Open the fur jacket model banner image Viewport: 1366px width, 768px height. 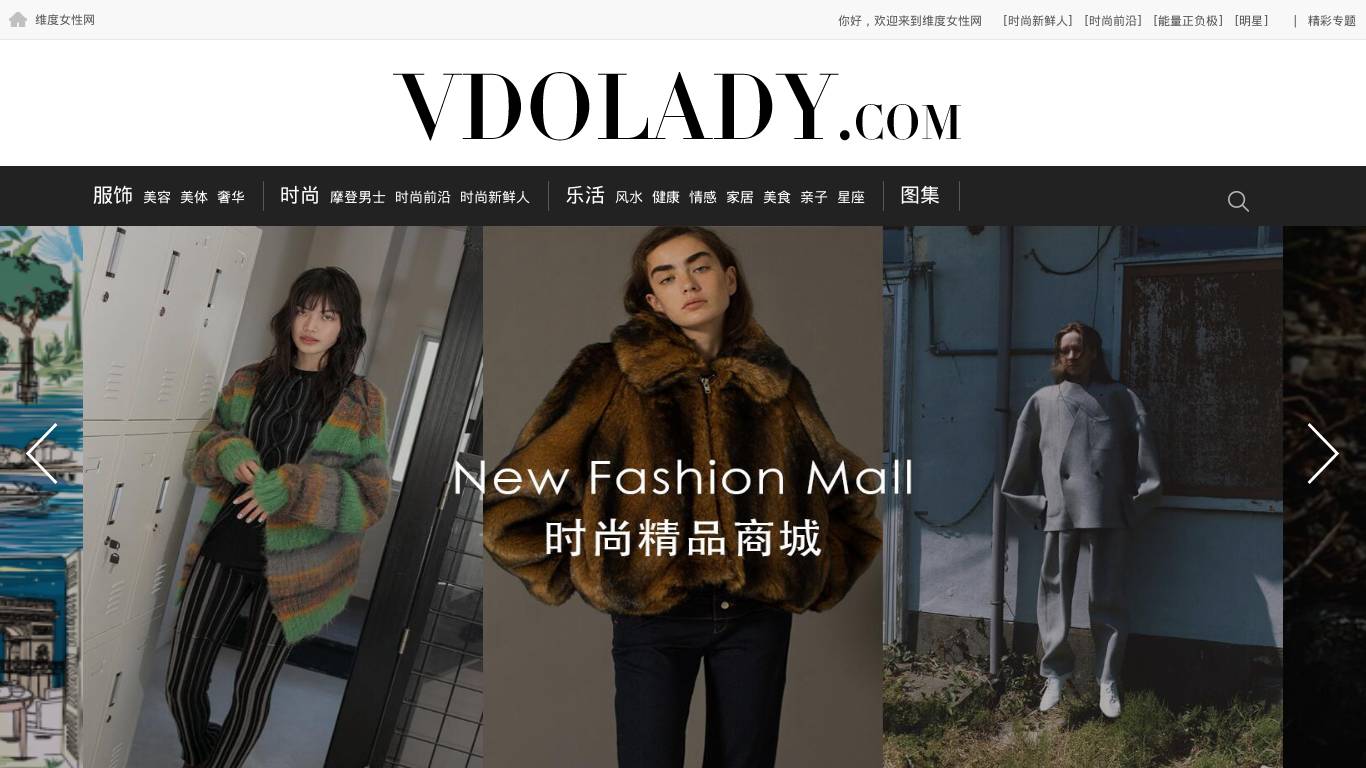click(683, 497)
